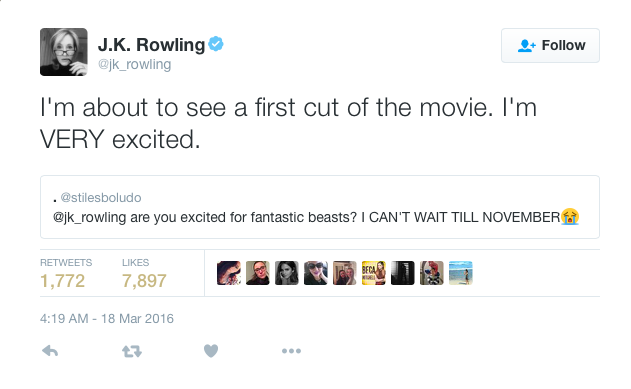Open the @jk_rowling handle link
Screen dimensions: 631x389
134,64
